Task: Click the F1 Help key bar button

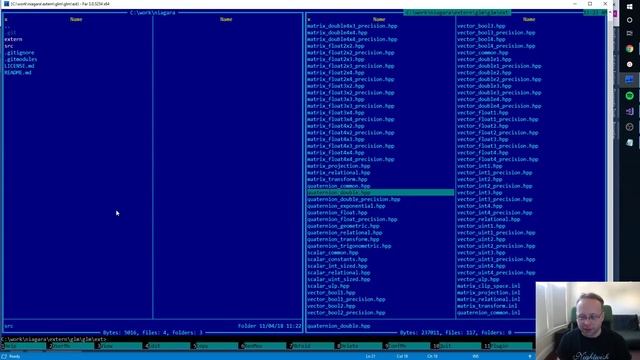Action: point(24,346)
